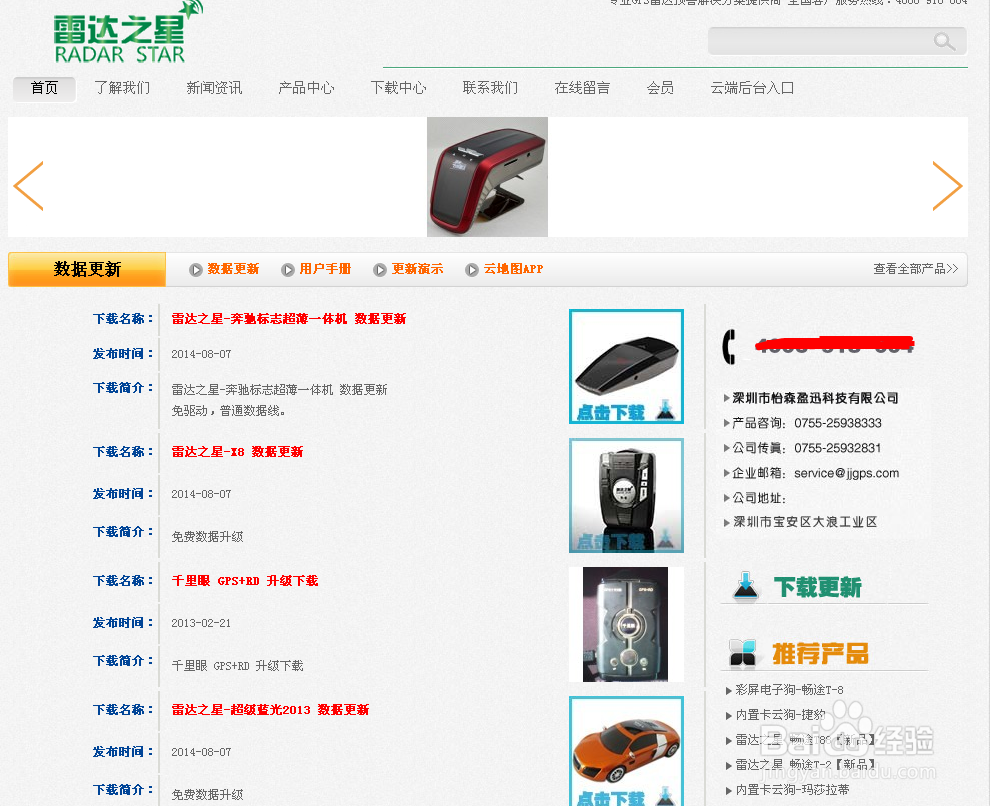The width and height of the screenshot is (990, 806).
Task: Click the X8 radar detector thumbnail
Action: 626,495
